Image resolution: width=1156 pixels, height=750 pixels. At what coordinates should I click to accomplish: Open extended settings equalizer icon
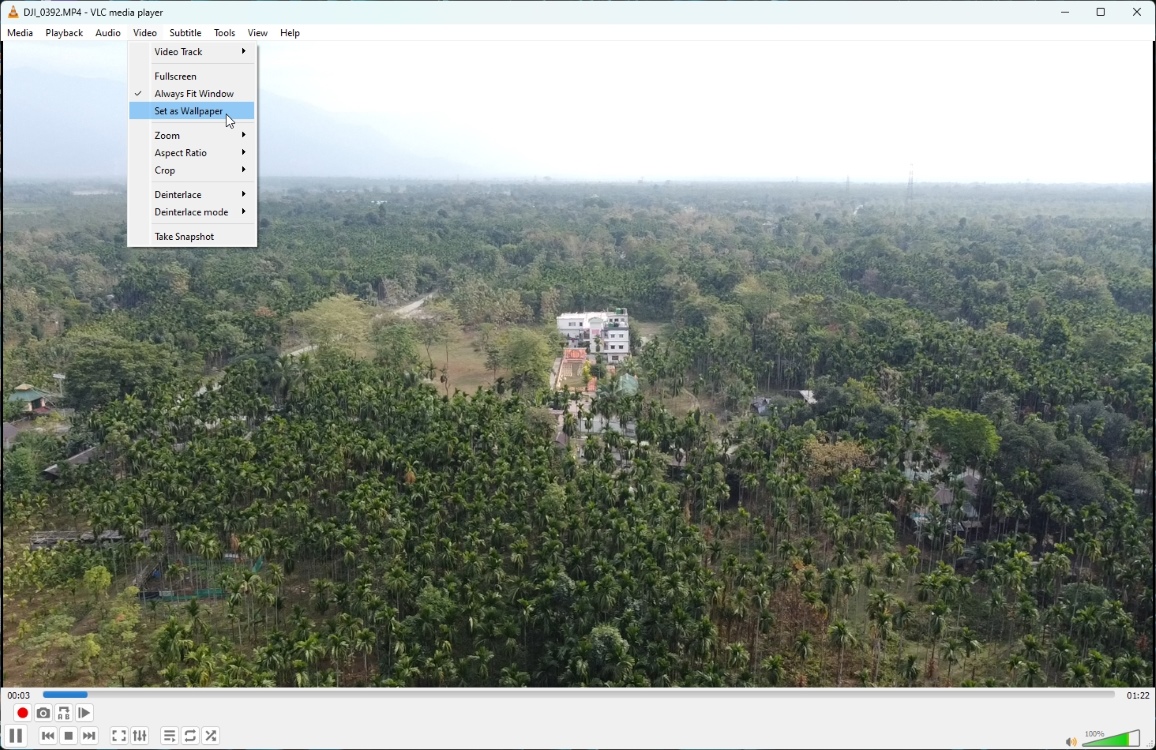[140, 737]
